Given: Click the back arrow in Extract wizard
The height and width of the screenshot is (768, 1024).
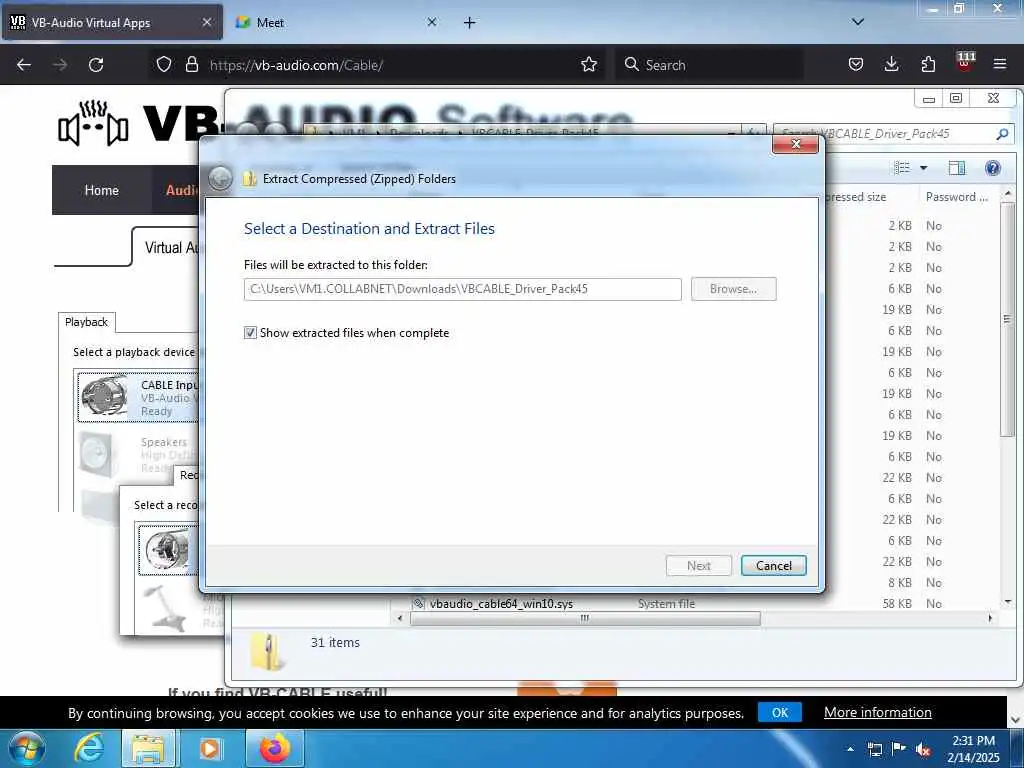Looking at the screenshot, I should tap(220, 178).
